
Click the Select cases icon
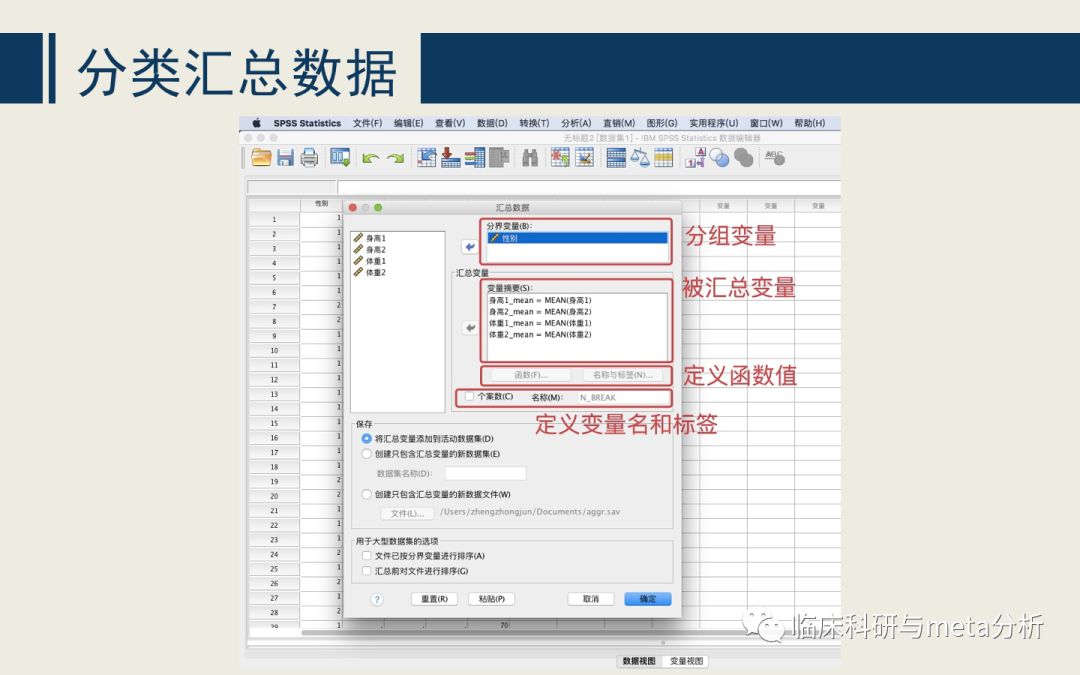pyautogui.click(x=664, y=158)
